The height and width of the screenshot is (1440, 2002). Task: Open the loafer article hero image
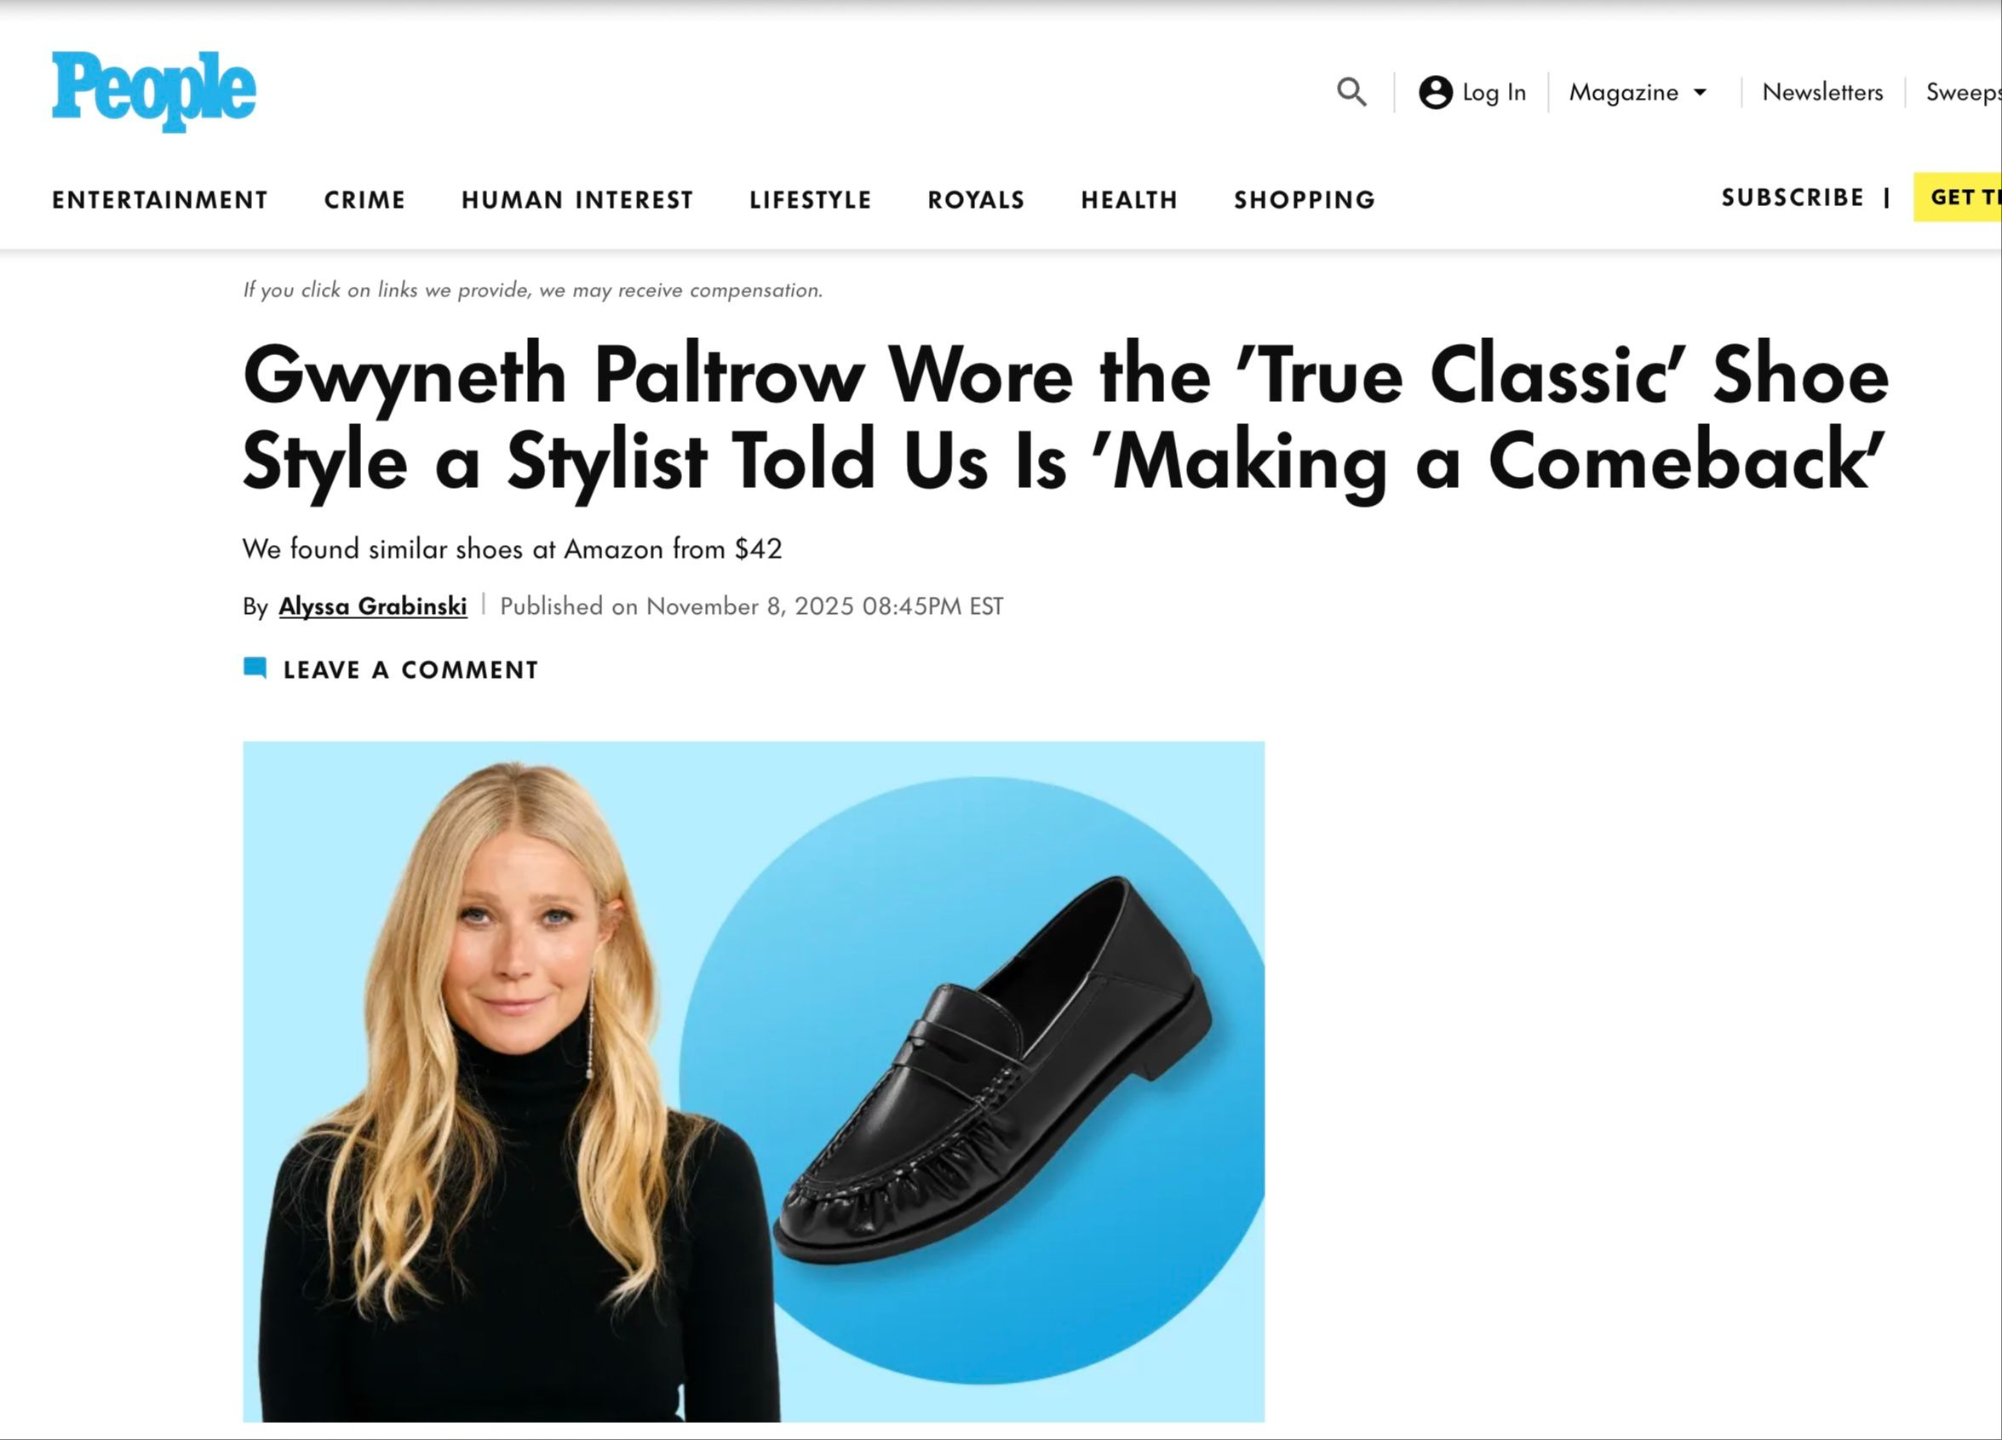point(753,1081)
